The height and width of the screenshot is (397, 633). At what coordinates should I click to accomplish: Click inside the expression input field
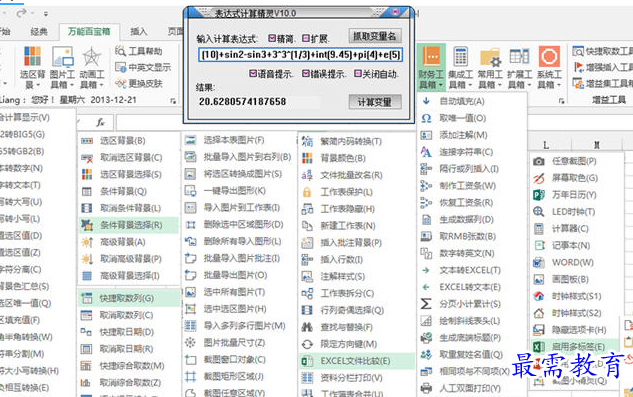click(300, 55)
